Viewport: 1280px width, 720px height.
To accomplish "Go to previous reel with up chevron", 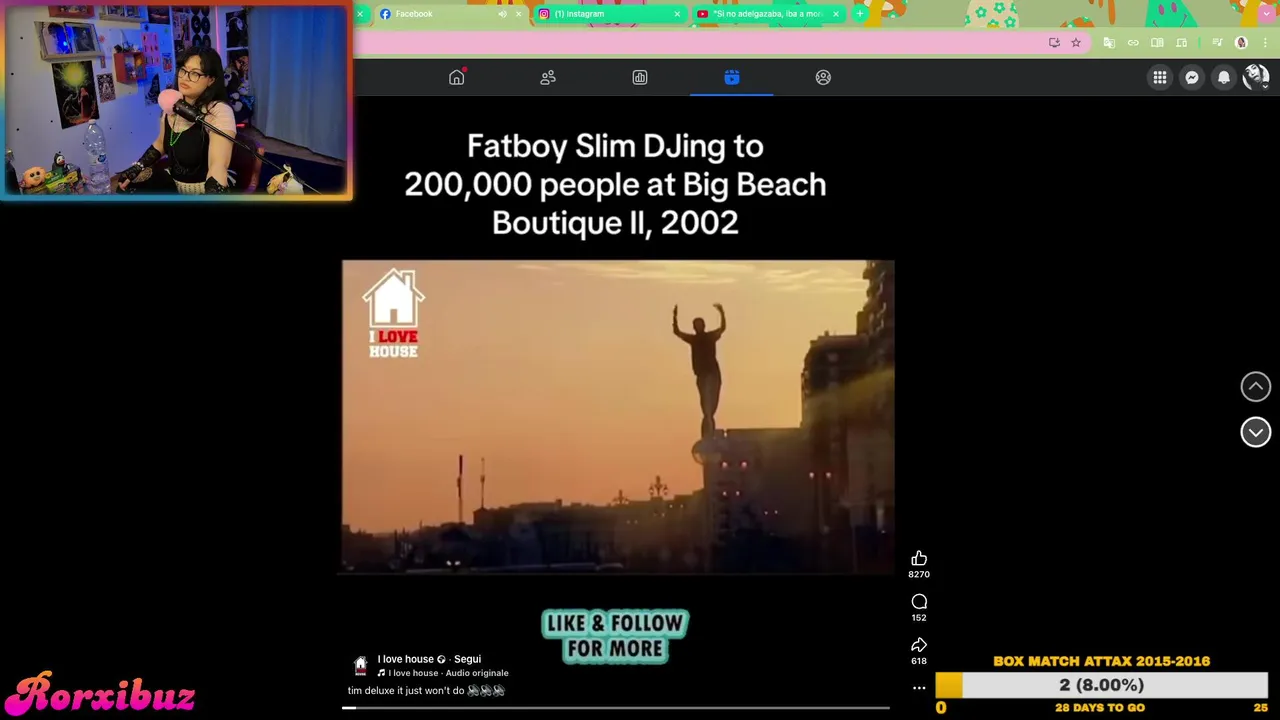I will [1256, 386].
